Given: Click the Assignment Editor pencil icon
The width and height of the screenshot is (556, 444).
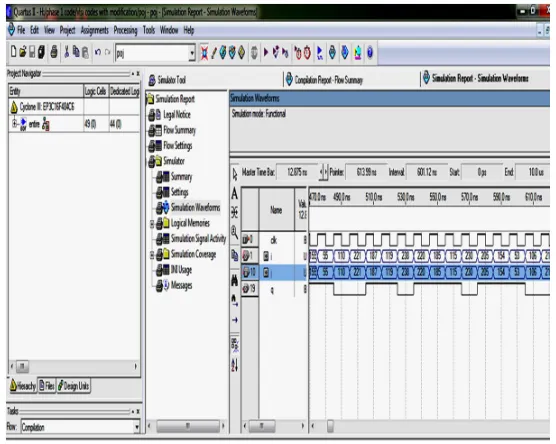Looking at the screenshot, I should [x=213, y=53].
